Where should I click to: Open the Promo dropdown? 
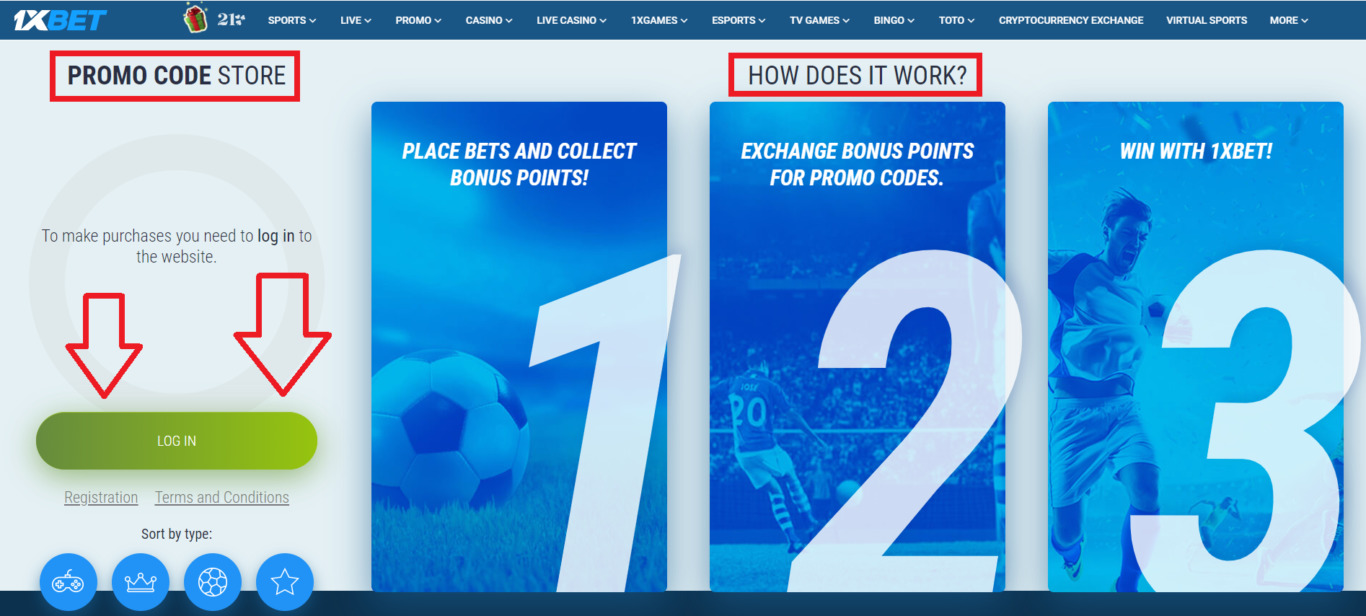418,20
